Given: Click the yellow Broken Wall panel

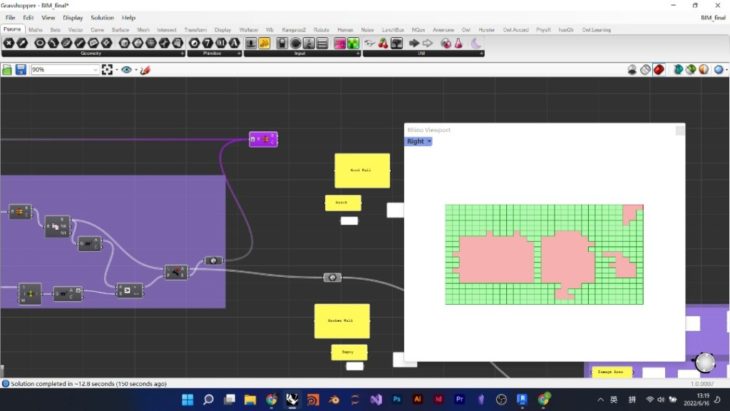Looking at the screenshot, I should (342, 321).
